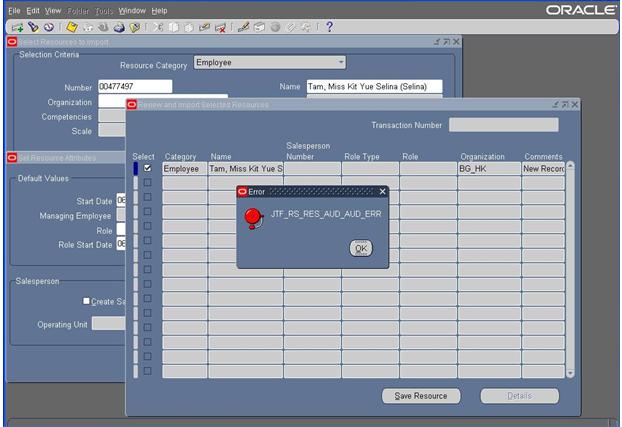The width and height of the screenshot is (622, 427).
Task: Click the Print toolbar icon
Action: tap(119, 27)
